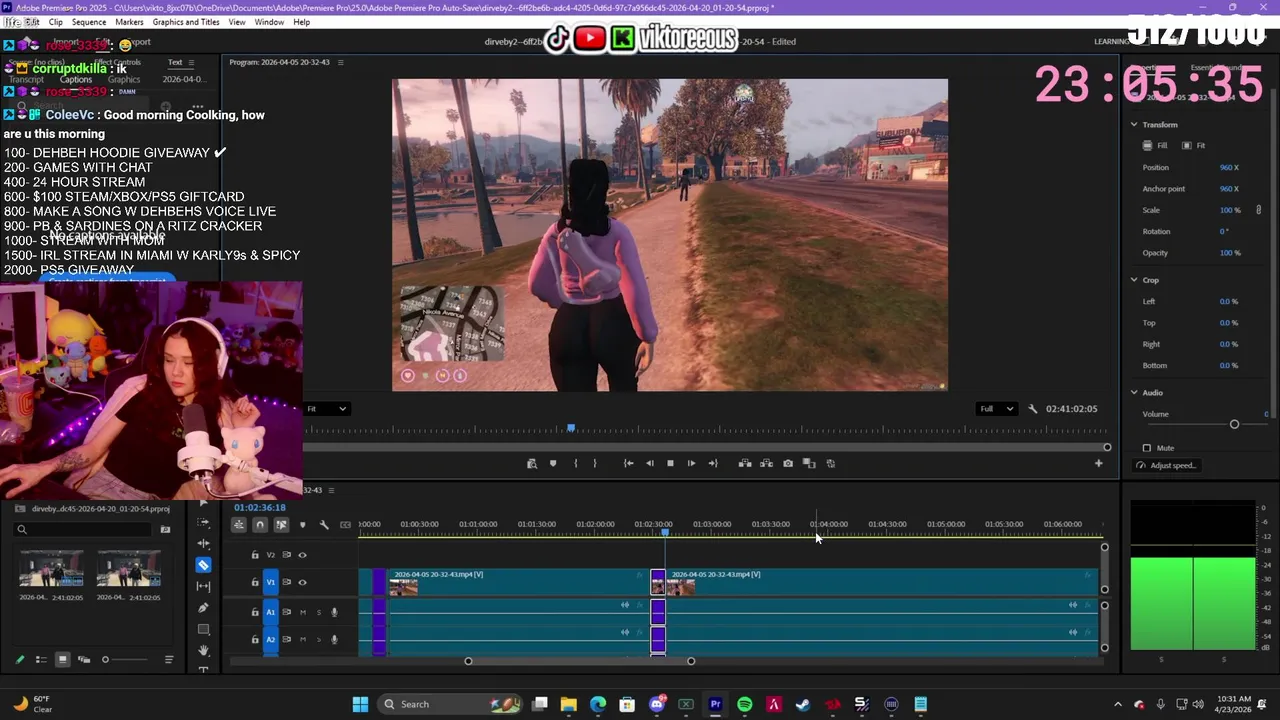Add marker in the Program monitor
The height and width of the screenshot is (720, 1280).
(553, 463)
